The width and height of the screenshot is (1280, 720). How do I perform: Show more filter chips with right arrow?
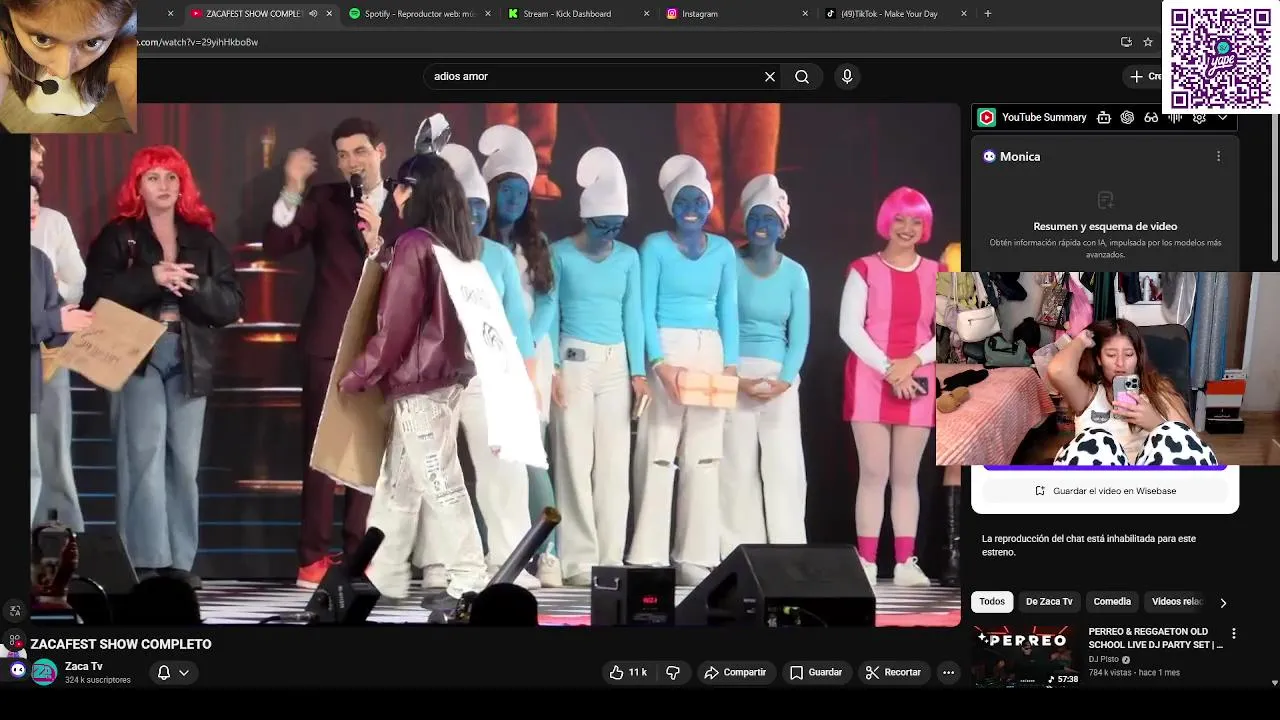tap(1223, 603)
